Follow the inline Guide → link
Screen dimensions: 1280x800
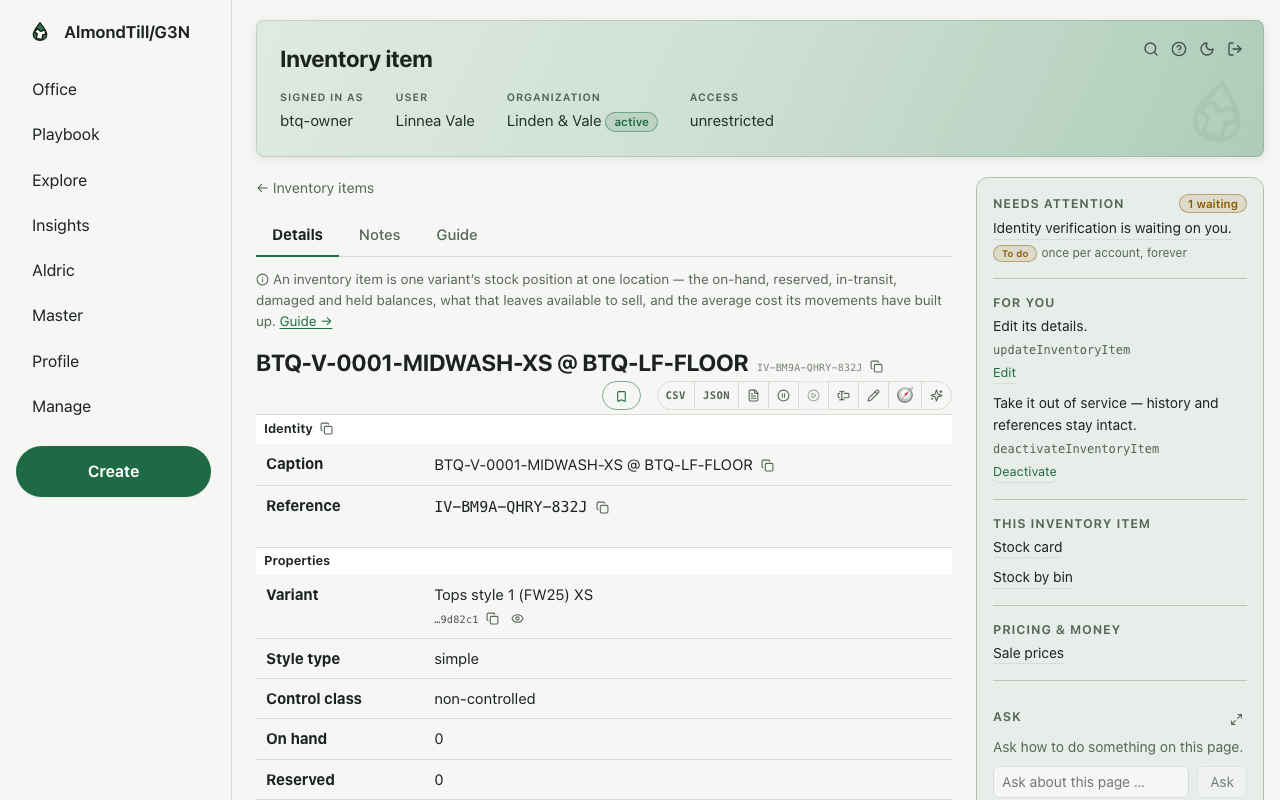(306, 321)
